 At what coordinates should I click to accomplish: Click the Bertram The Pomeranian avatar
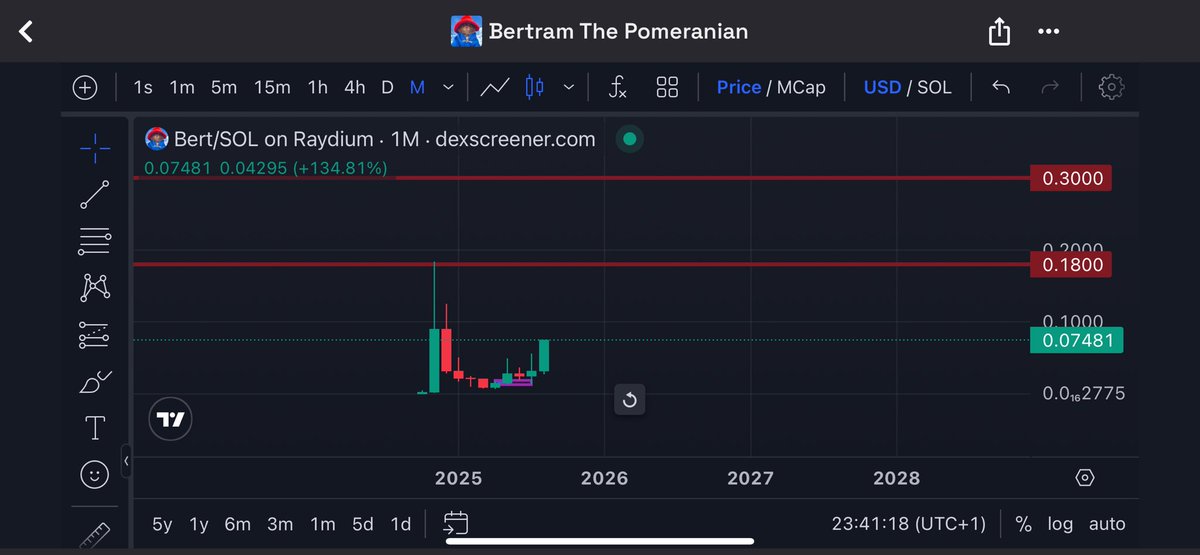click(x=466, y=31)
